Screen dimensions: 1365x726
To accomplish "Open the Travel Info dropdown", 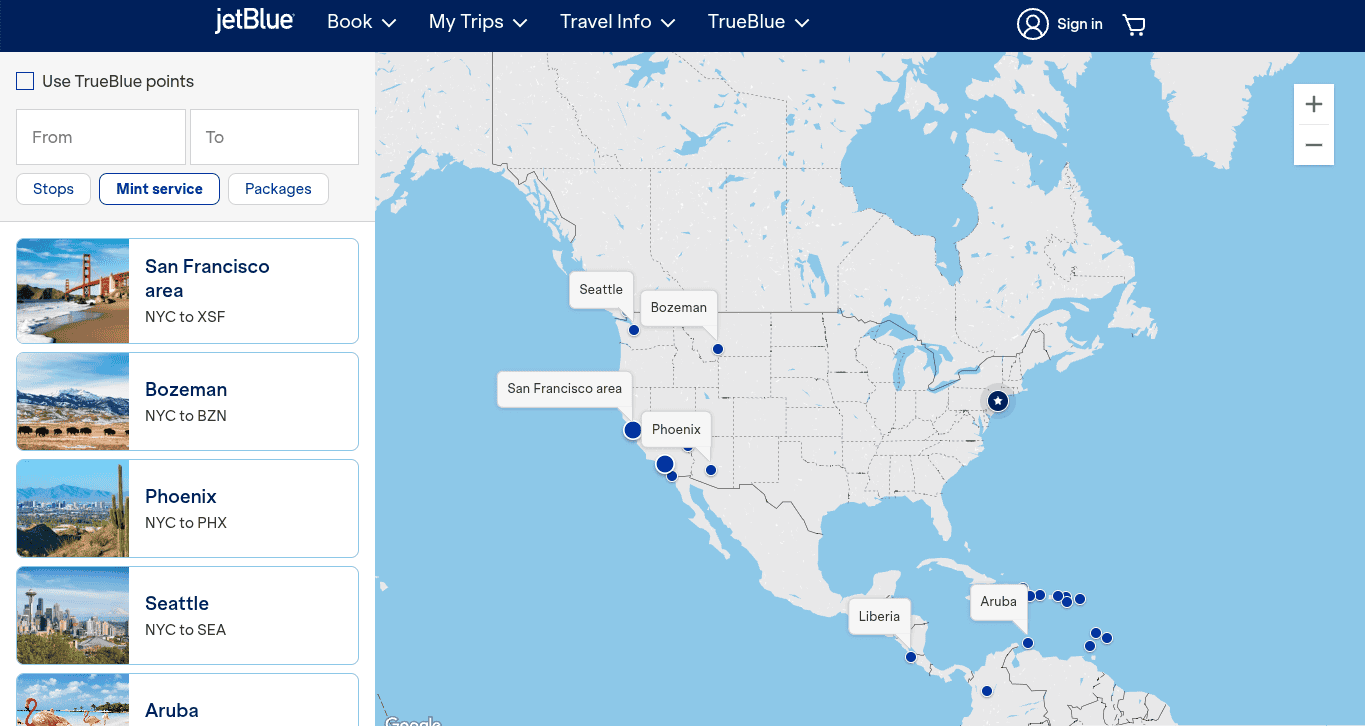I will [x=617, y=22].
